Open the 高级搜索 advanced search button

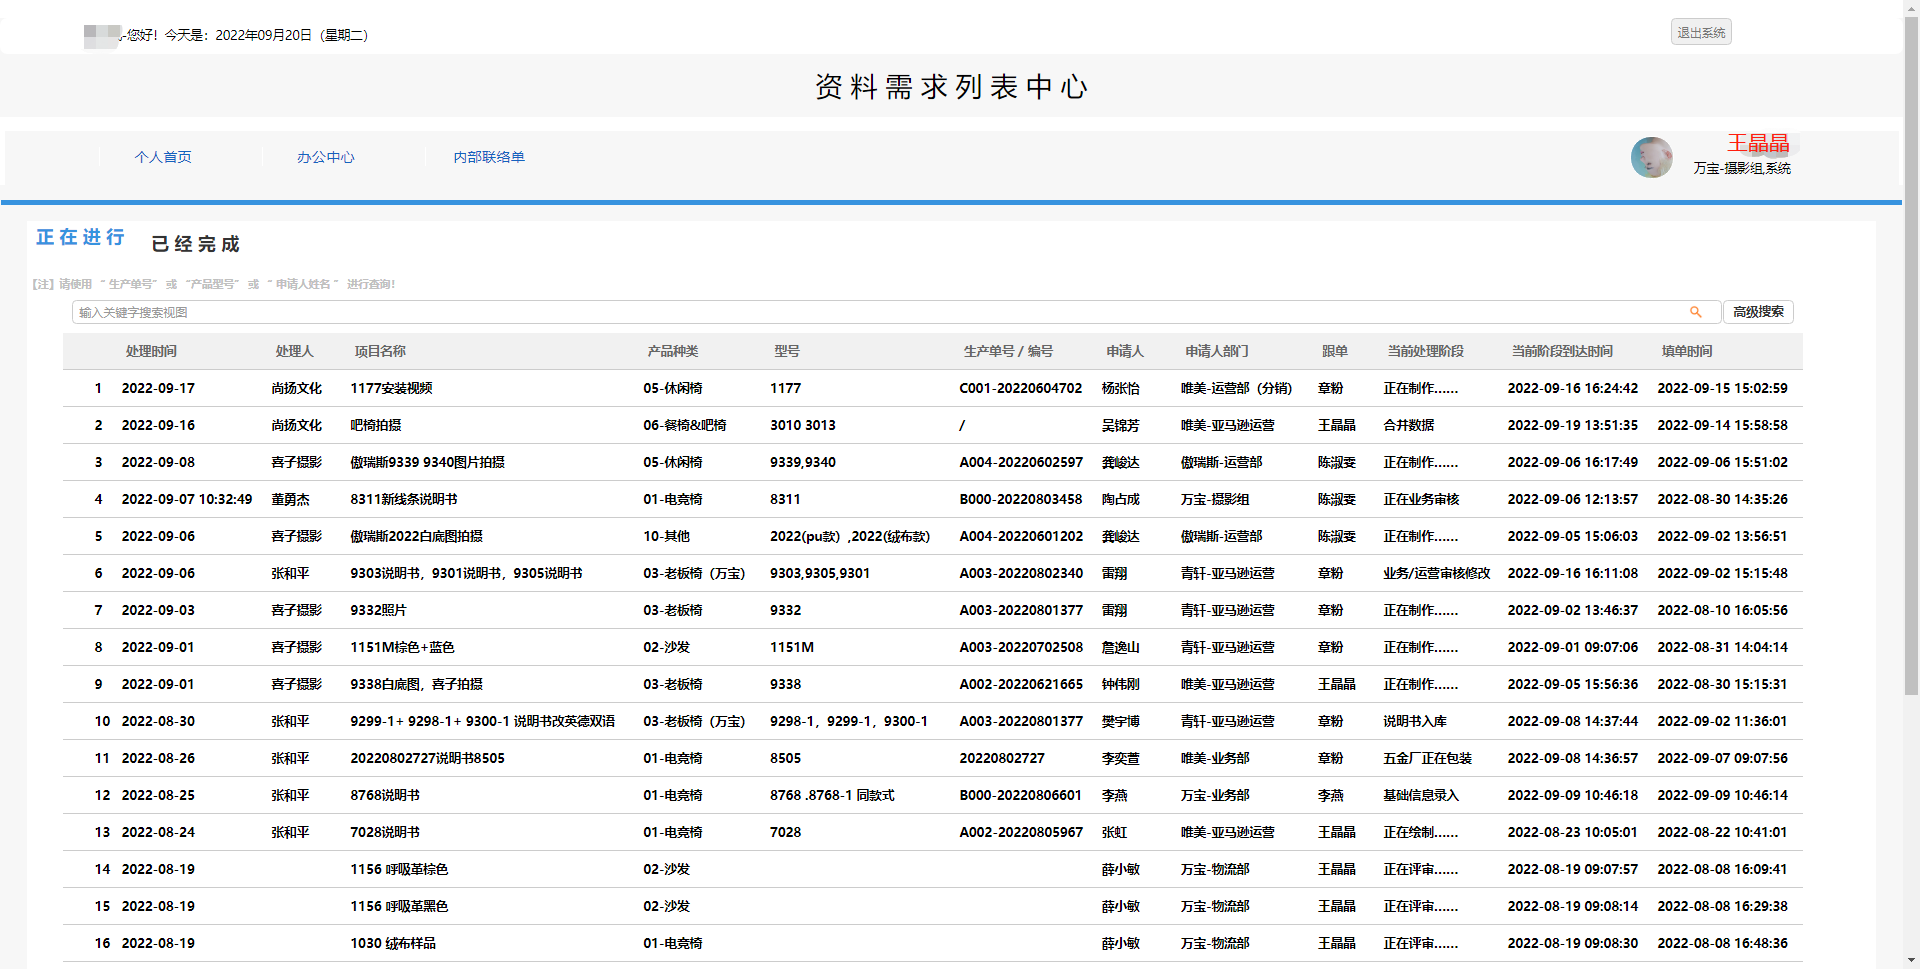1757,312
